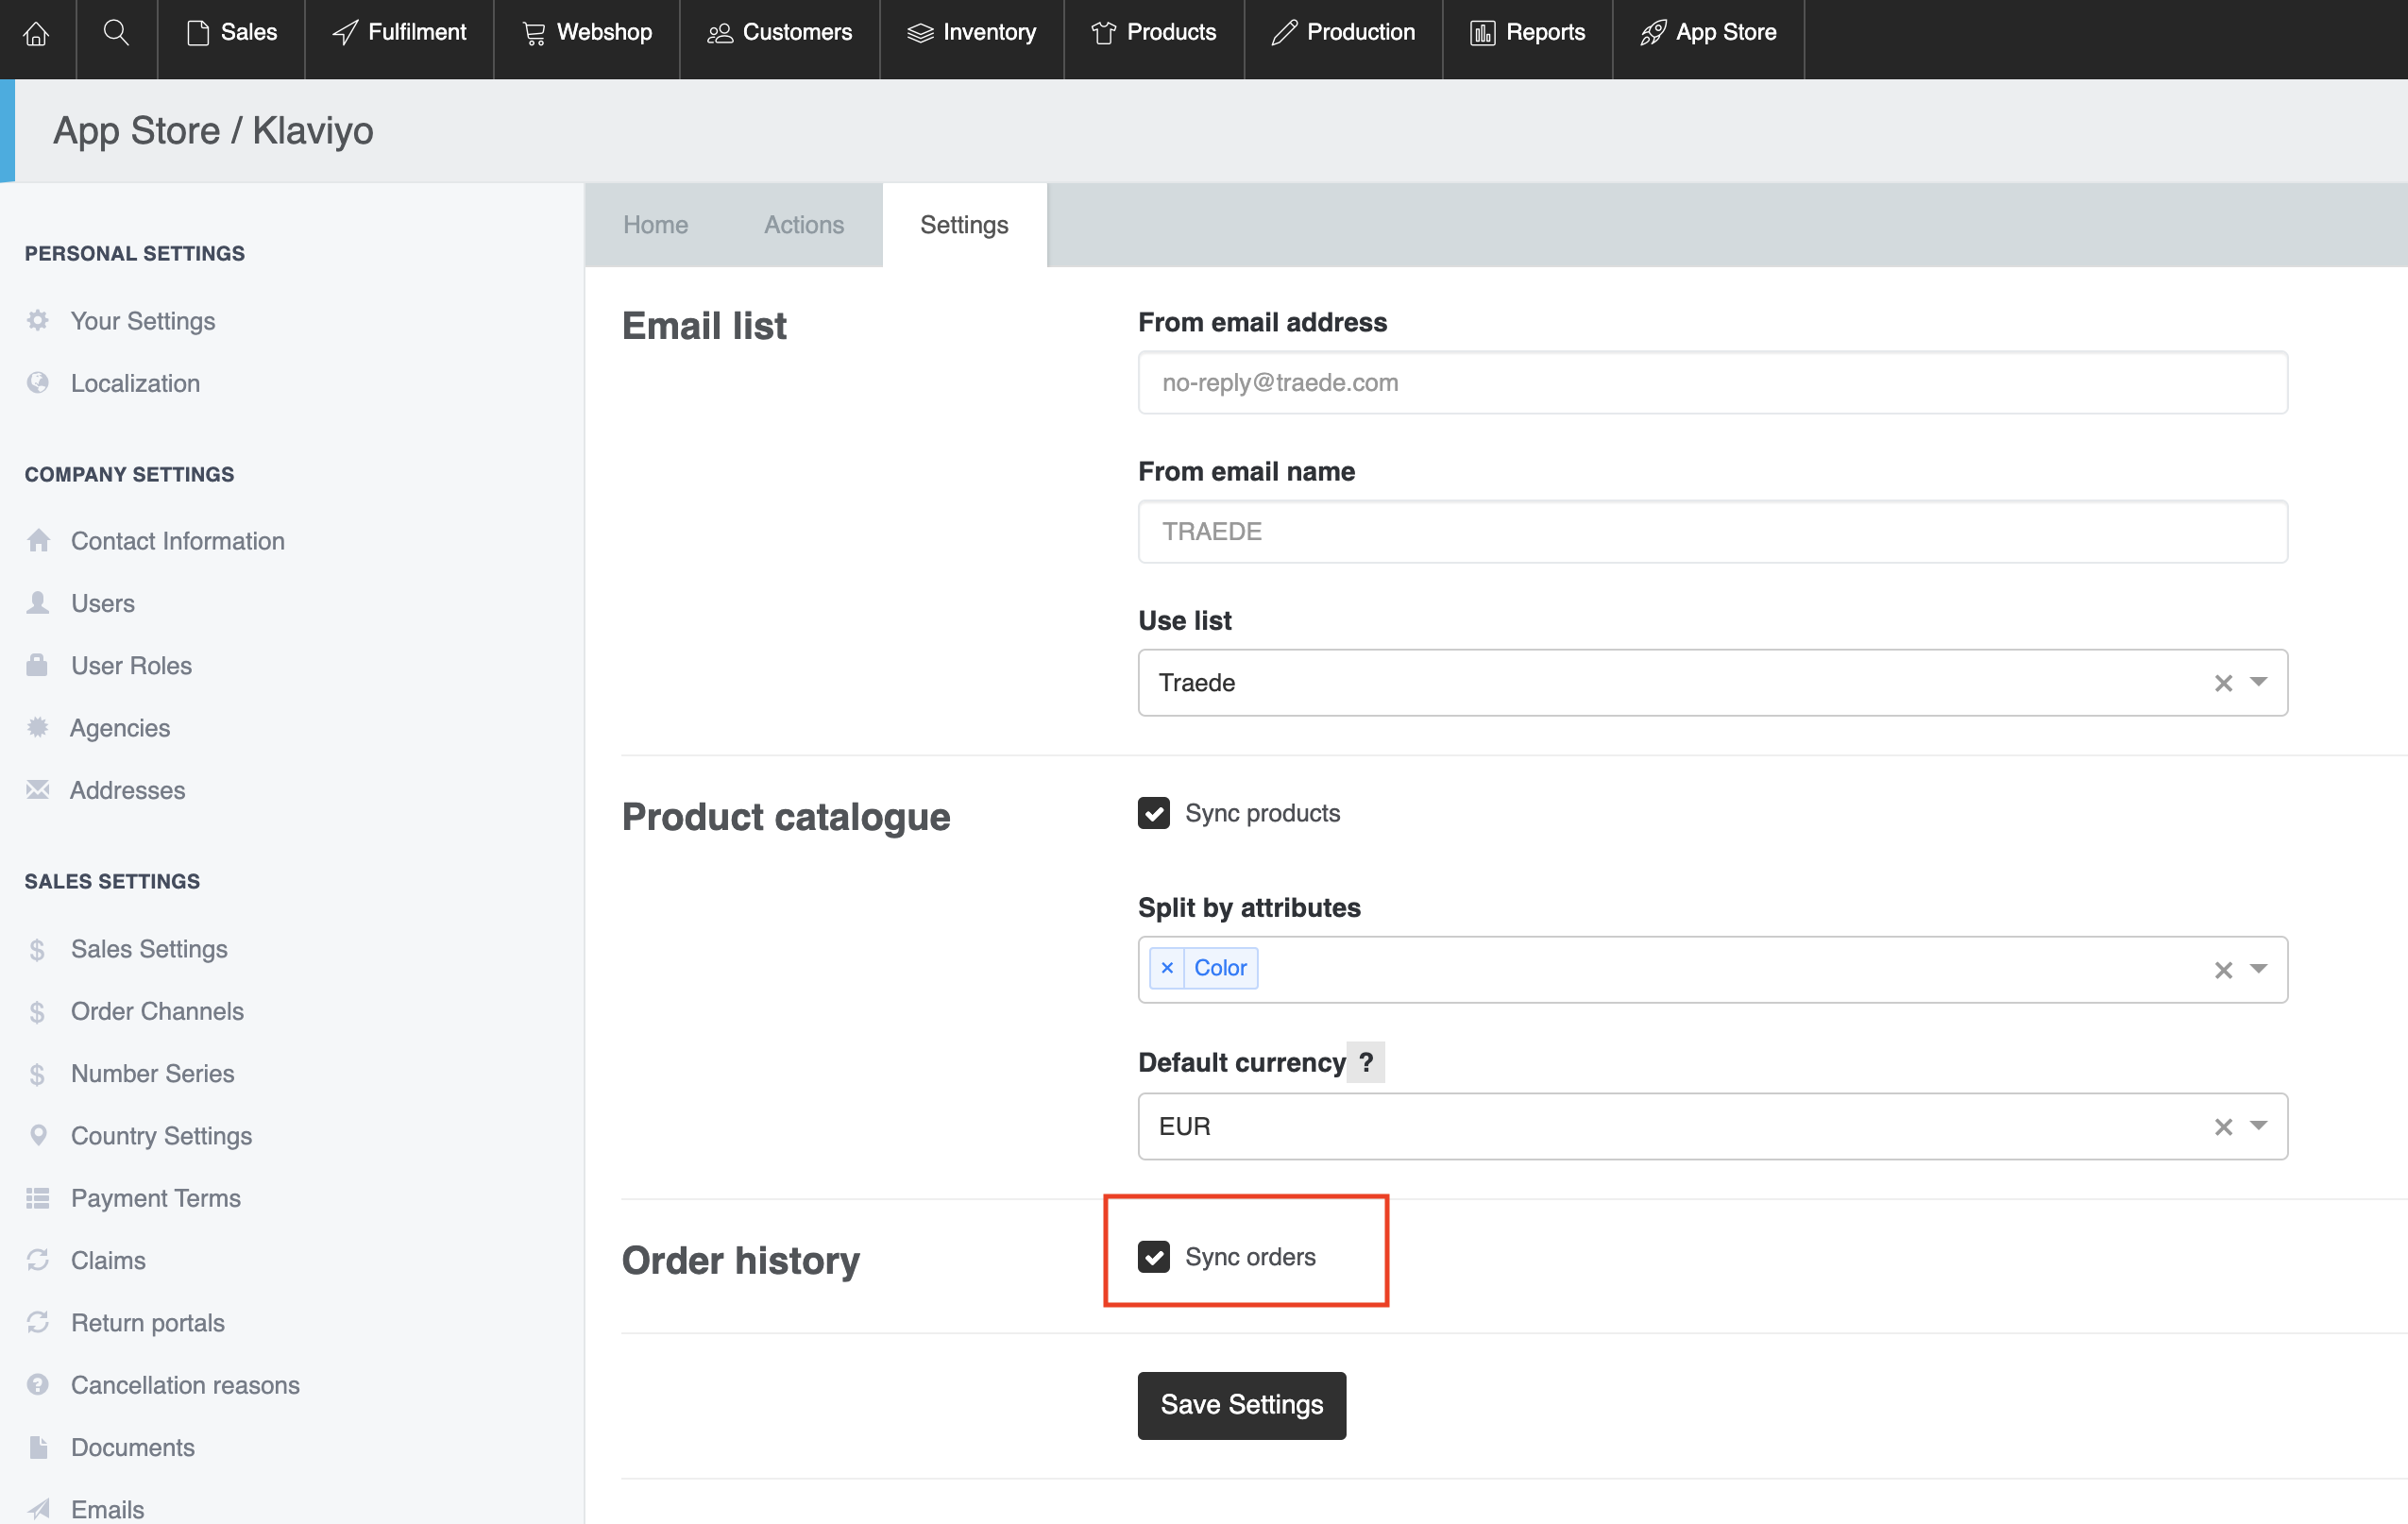Click the Inventory layers icon
Screen dimensions: 2408x1524
(x=919, y=33)
